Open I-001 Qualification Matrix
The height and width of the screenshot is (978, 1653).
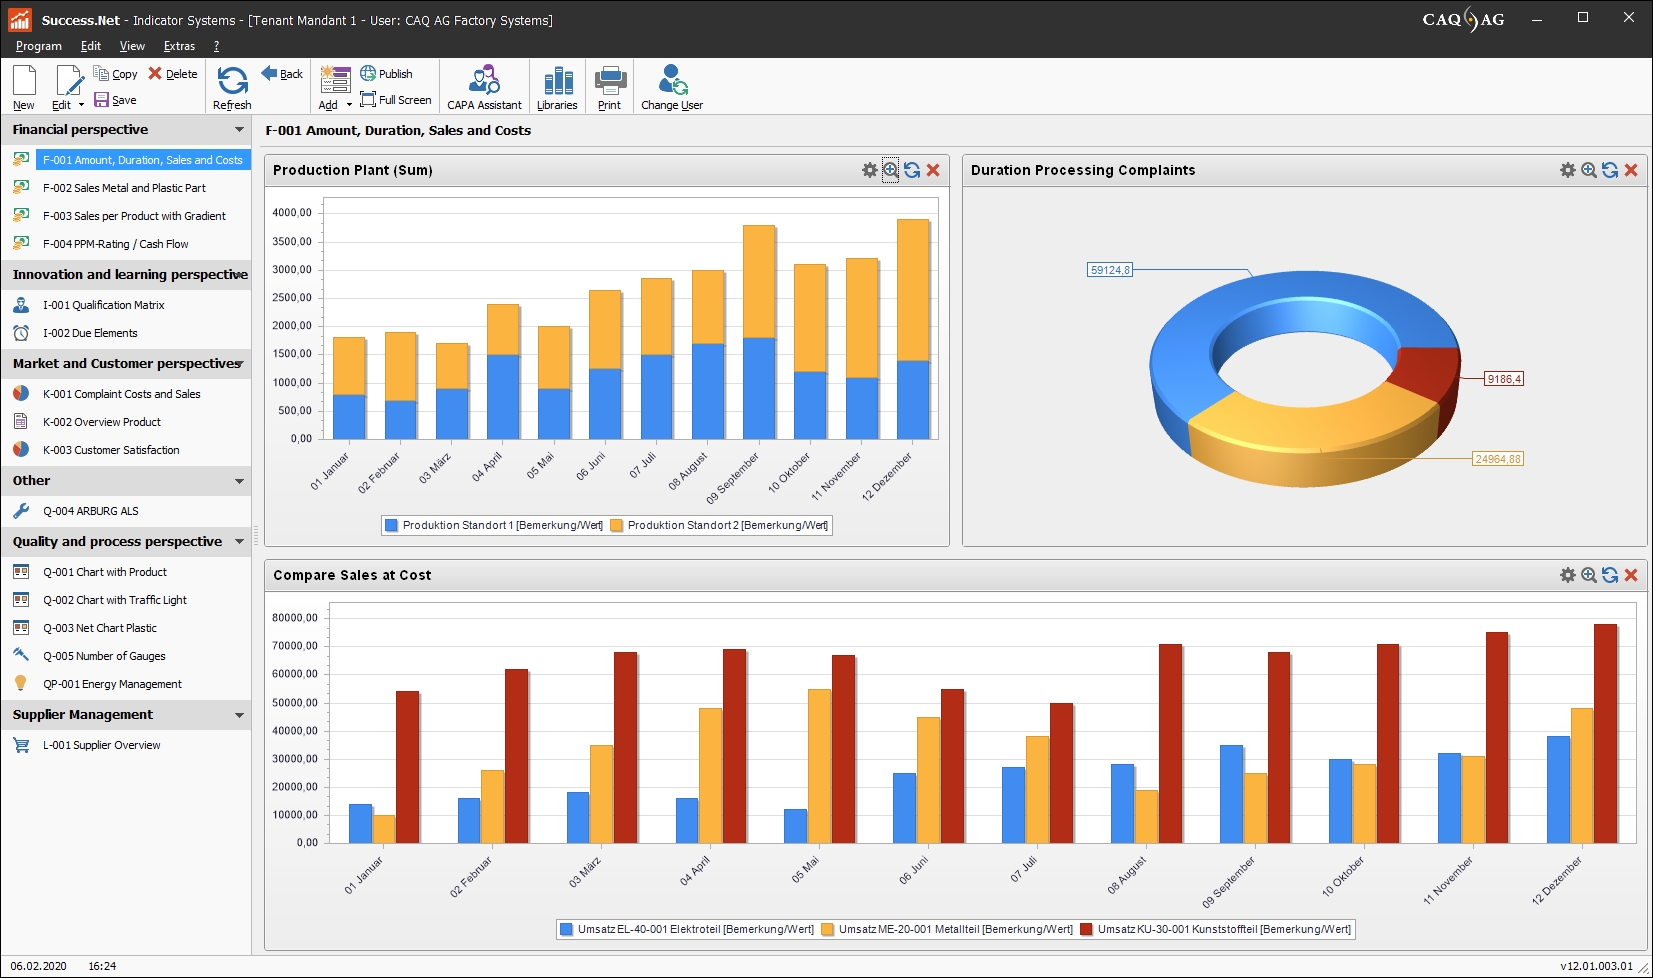[103, 305]
